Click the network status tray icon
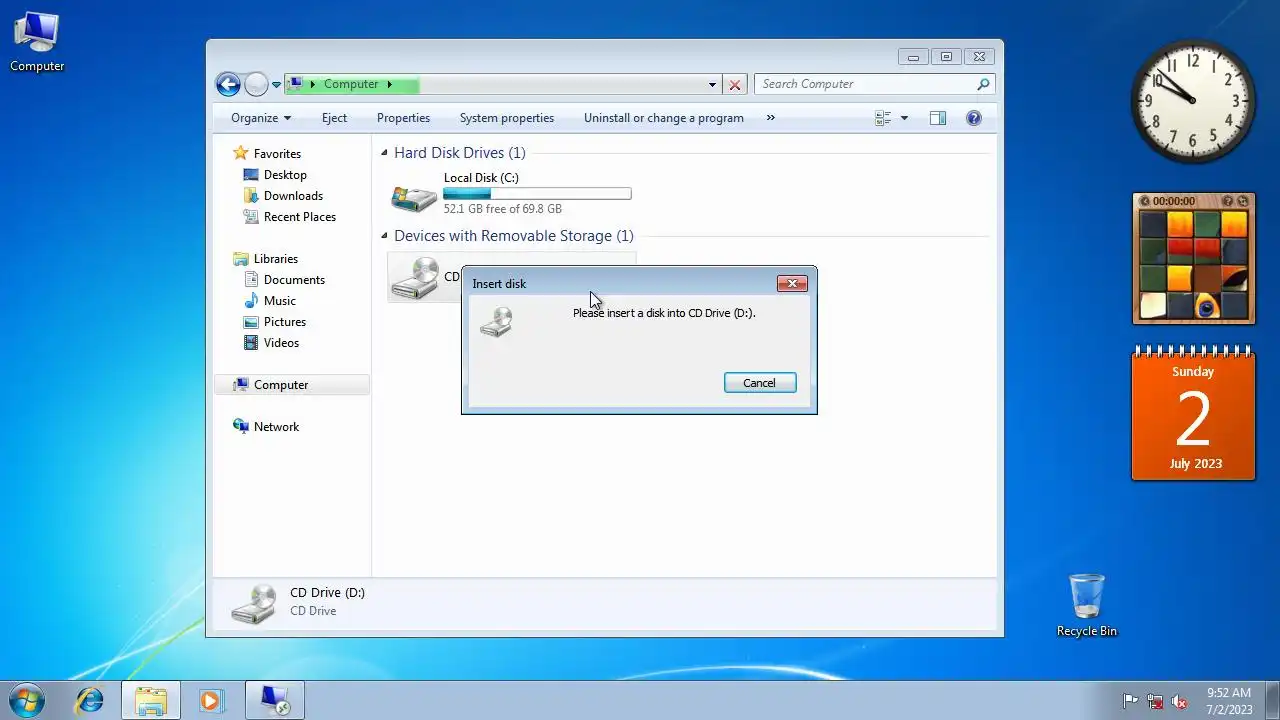Screen dimensions: 1280x720 click(1155, 701)
